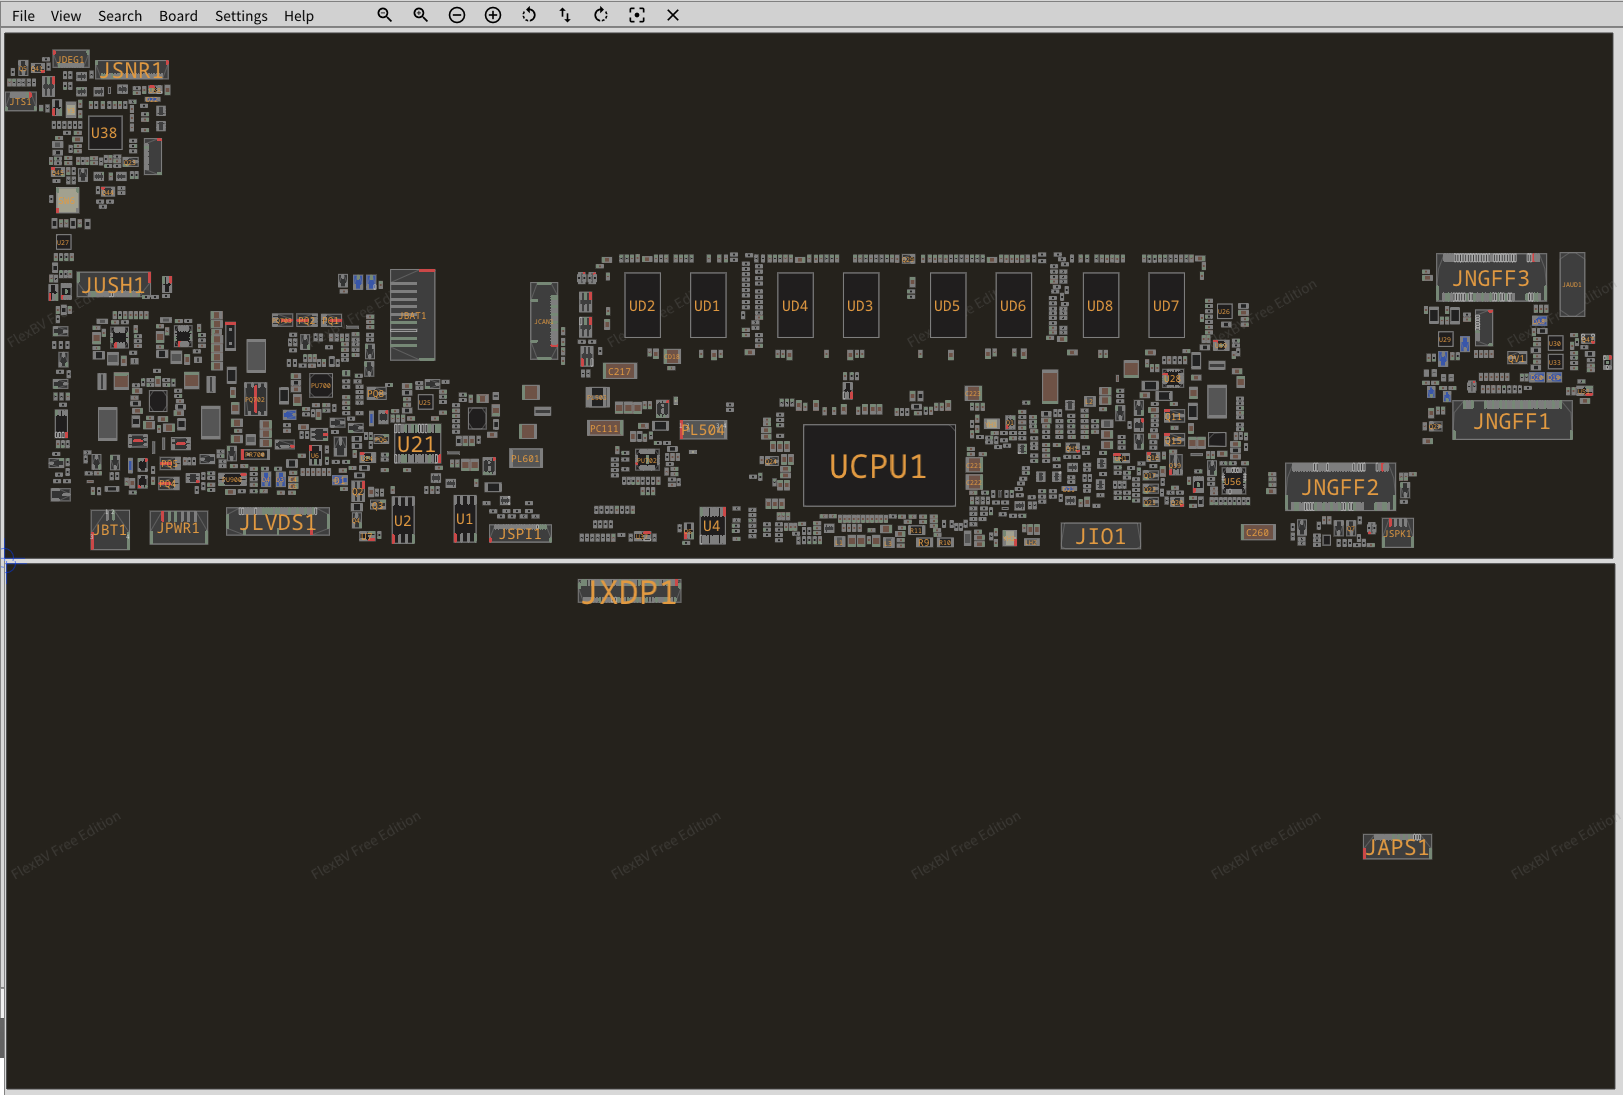Rotate board clockwise

[601, 15]
